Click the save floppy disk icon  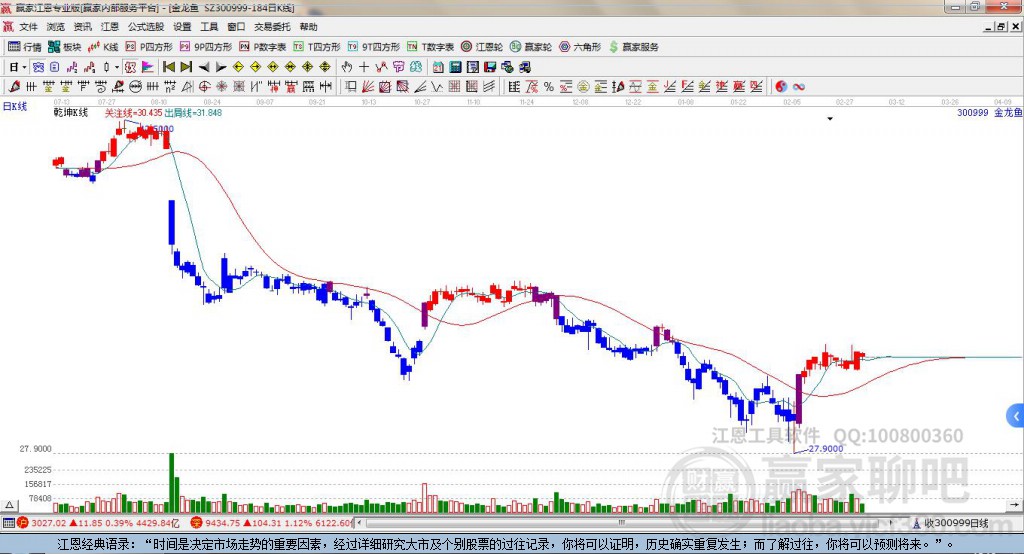[490, 67]
